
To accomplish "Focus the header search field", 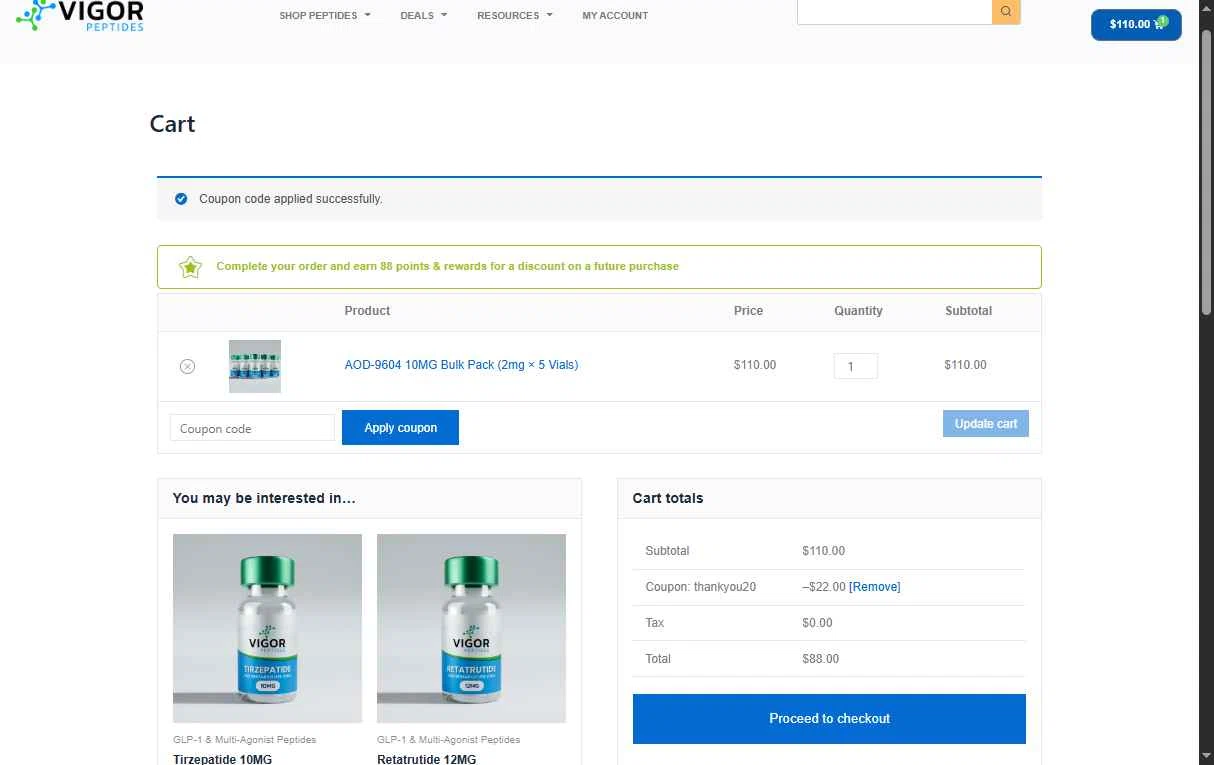I will tap(894, 12).
